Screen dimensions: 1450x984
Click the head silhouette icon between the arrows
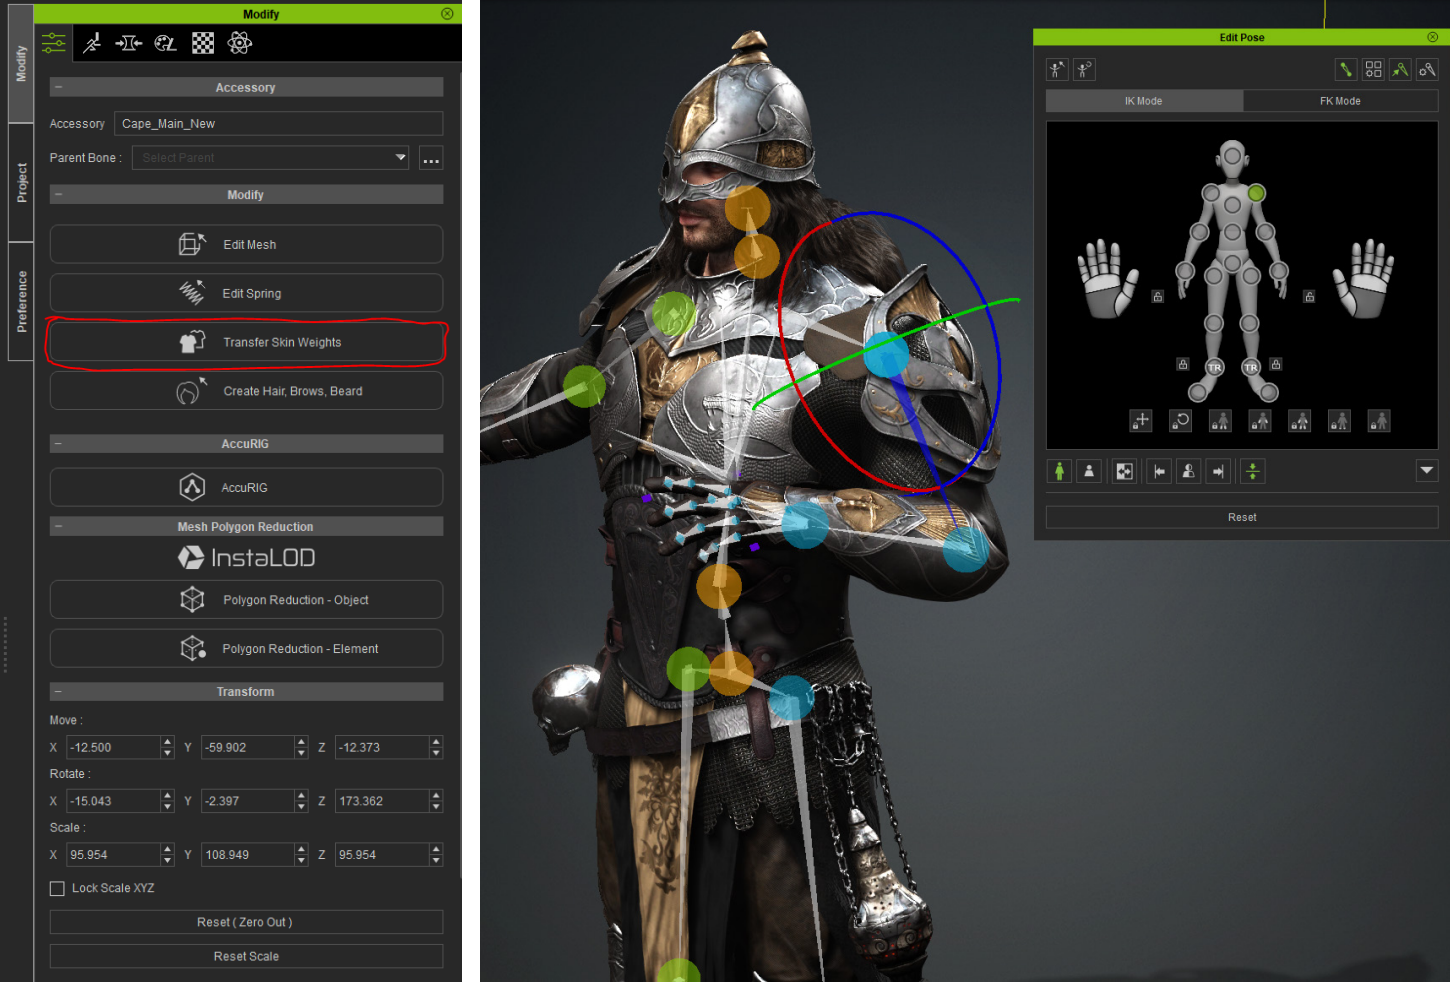point(1189,471)
